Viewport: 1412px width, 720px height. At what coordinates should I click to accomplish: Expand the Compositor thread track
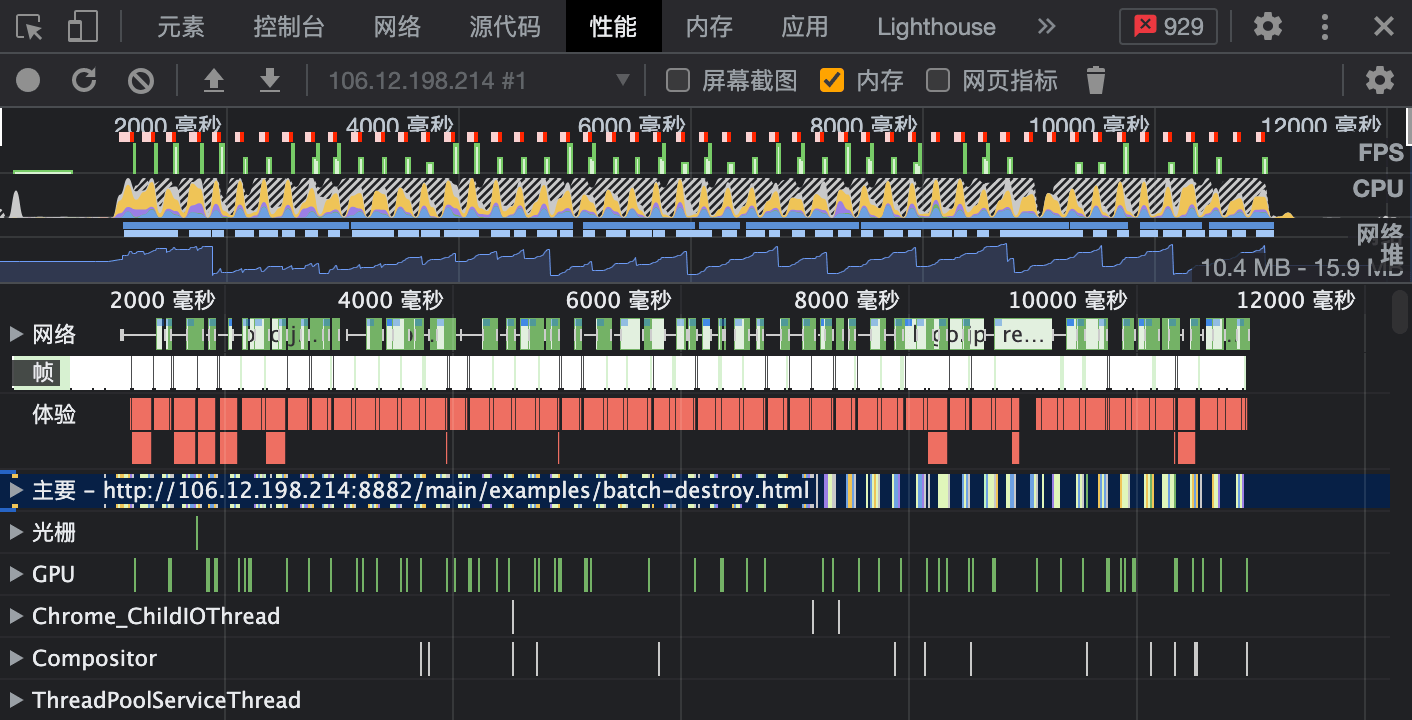(x=16, y=658)
